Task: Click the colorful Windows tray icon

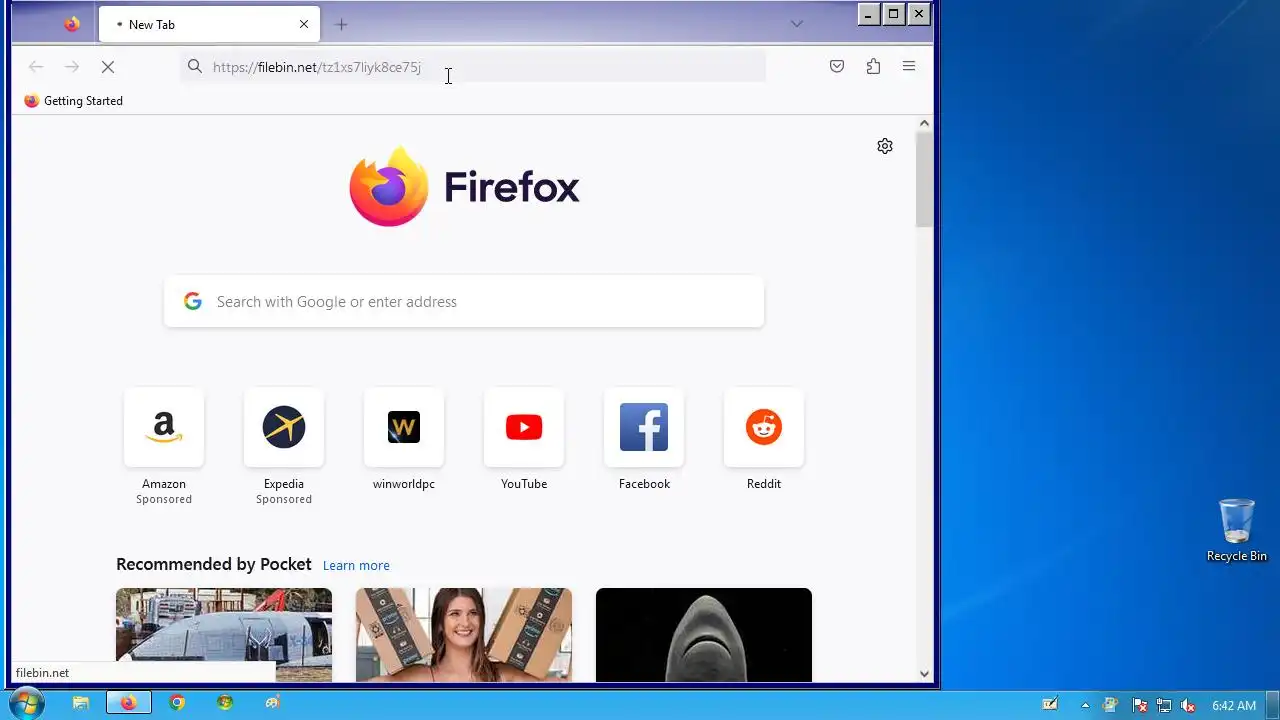Action: click(x=1110, y=705)
